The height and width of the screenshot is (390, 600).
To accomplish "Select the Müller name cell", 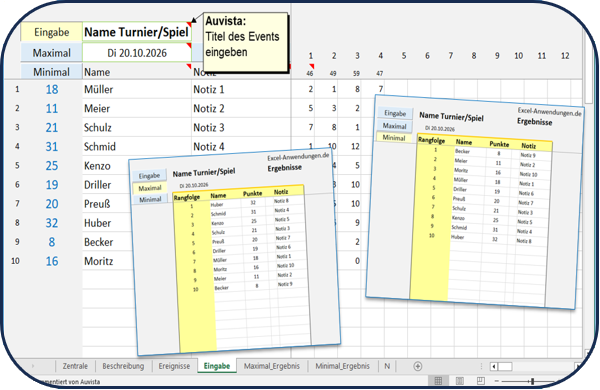I will click(137, 89).
